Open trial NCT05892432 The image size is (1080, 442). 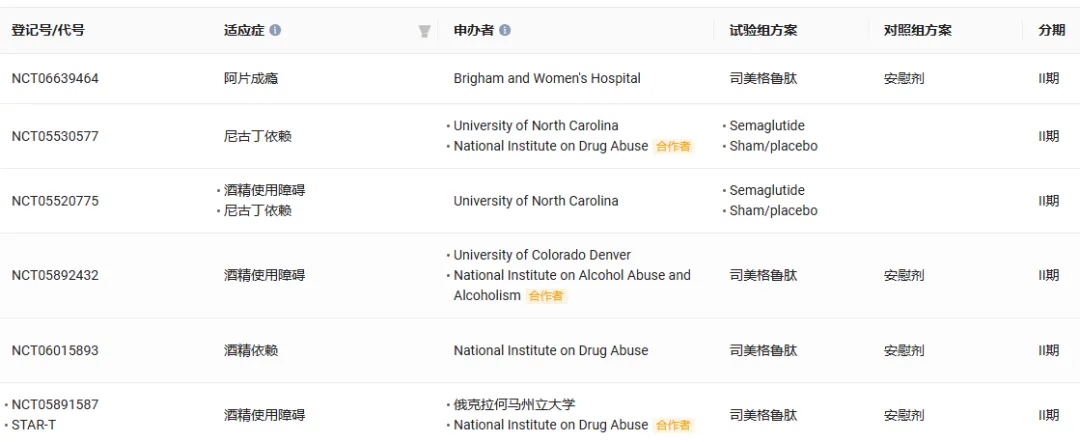pos(55,275)
